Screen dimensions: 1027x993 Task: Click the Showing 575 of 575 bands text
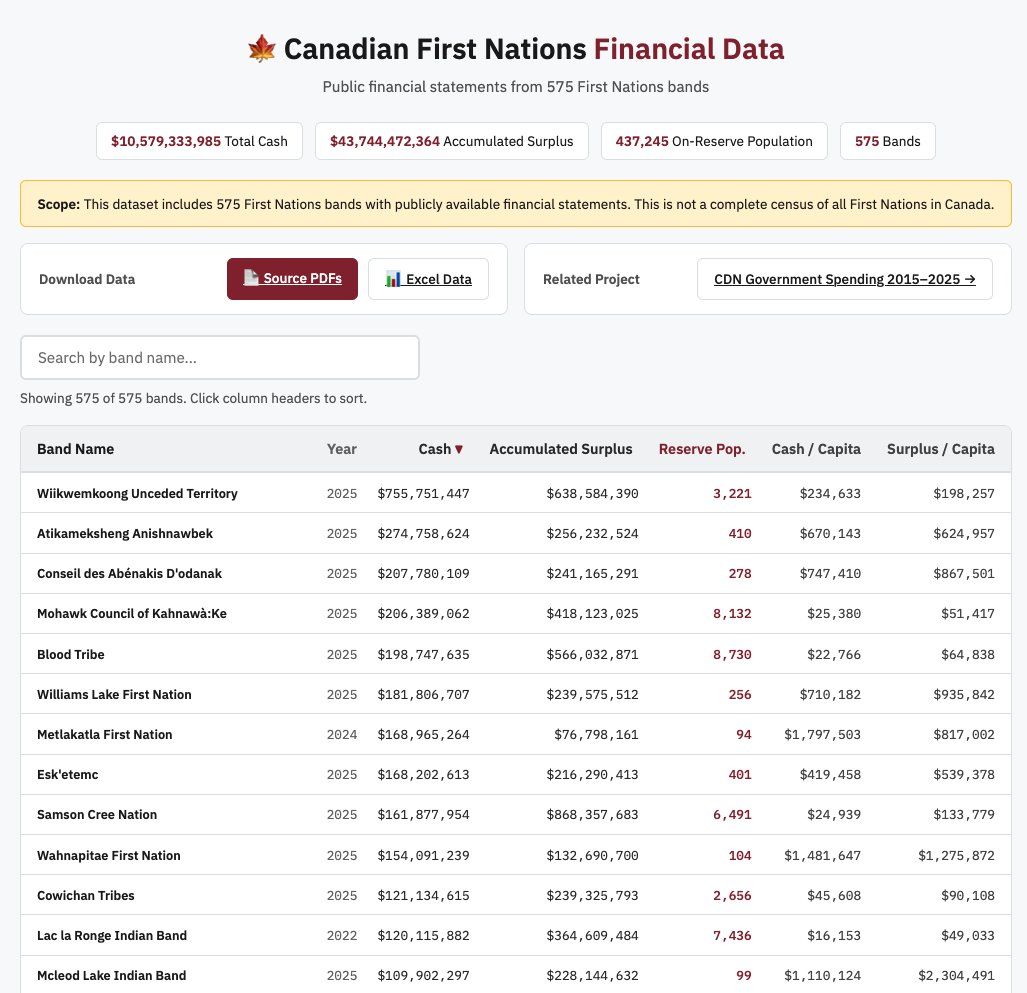pyautogui.click(x=193, y=398)
